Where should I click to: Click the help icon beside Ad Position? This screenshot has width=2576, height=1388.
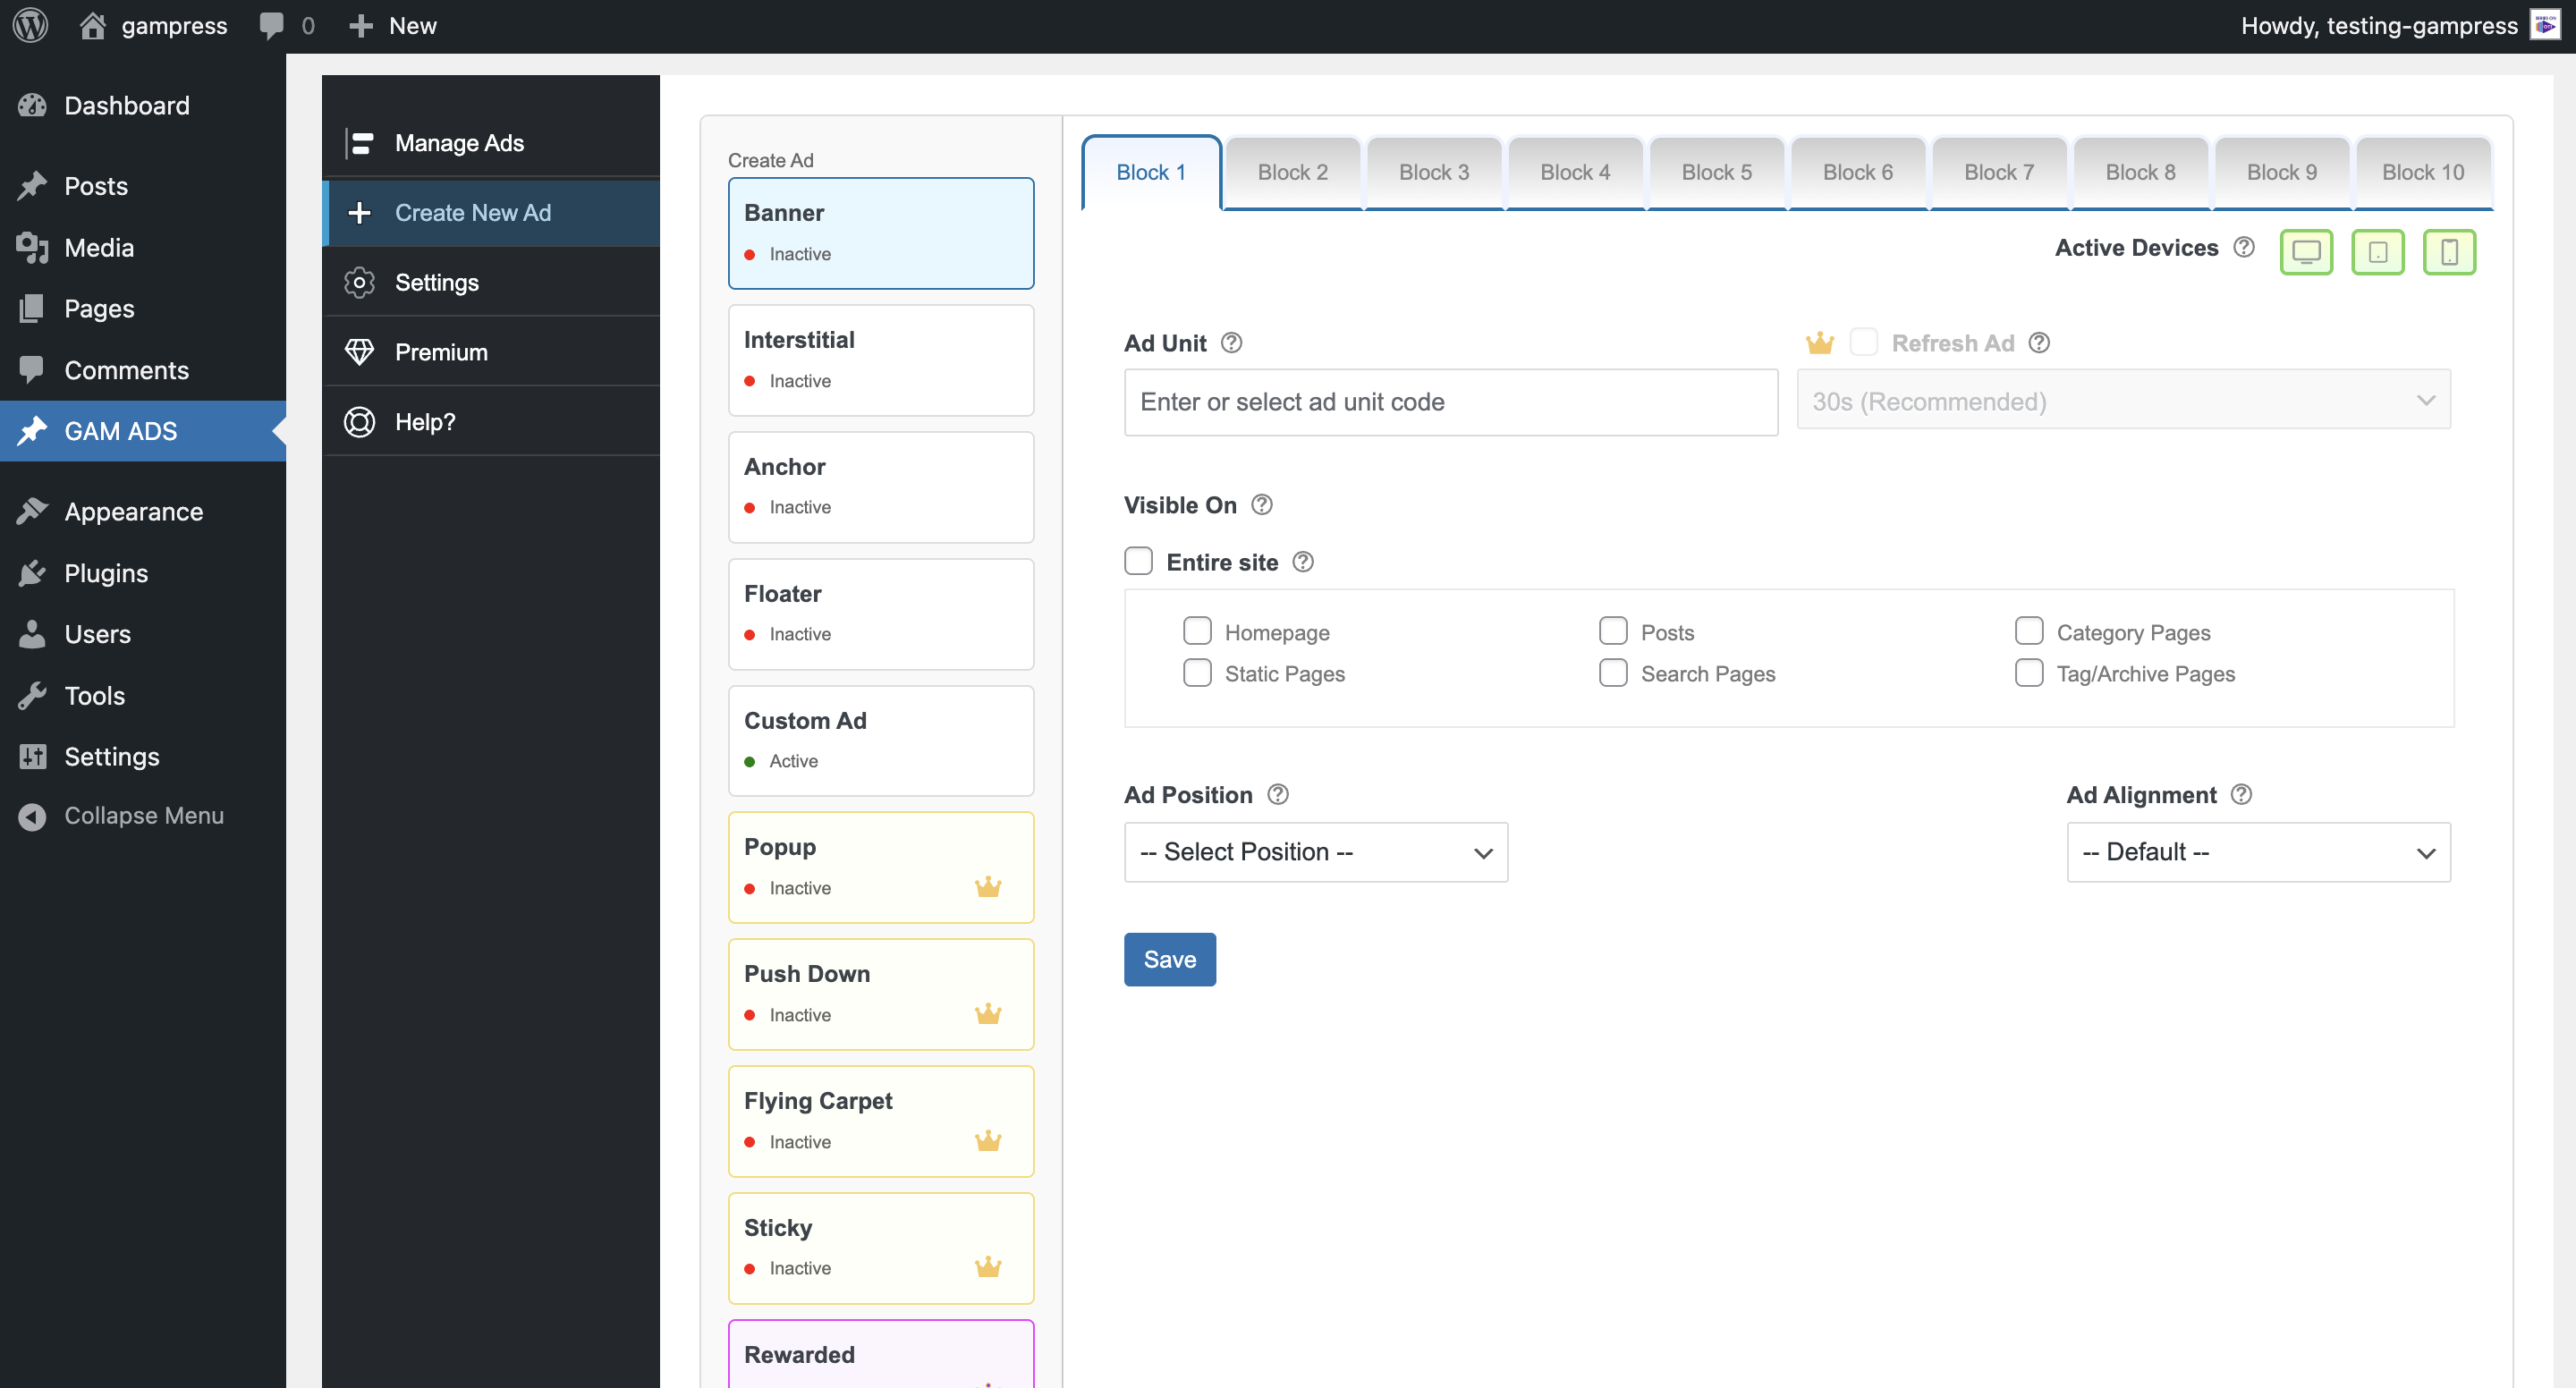(1277, 794)
